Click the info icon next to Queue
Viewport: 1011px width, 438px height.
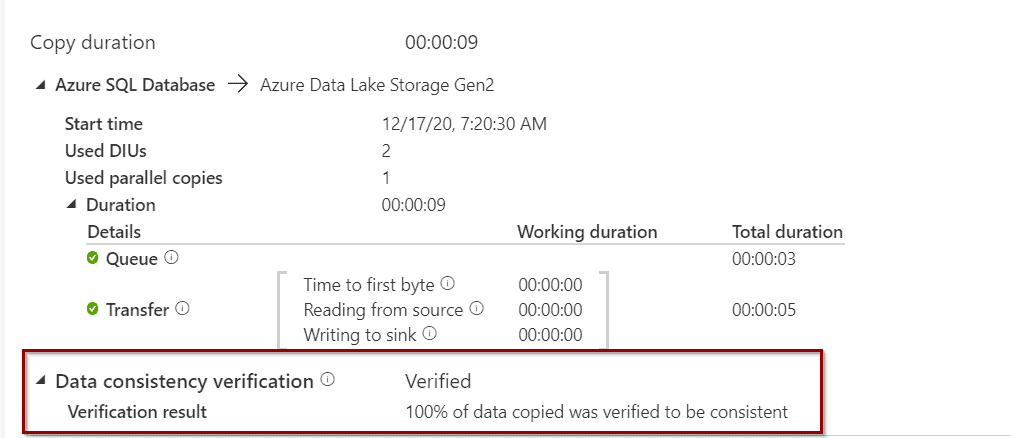click(x=171, y=257)
